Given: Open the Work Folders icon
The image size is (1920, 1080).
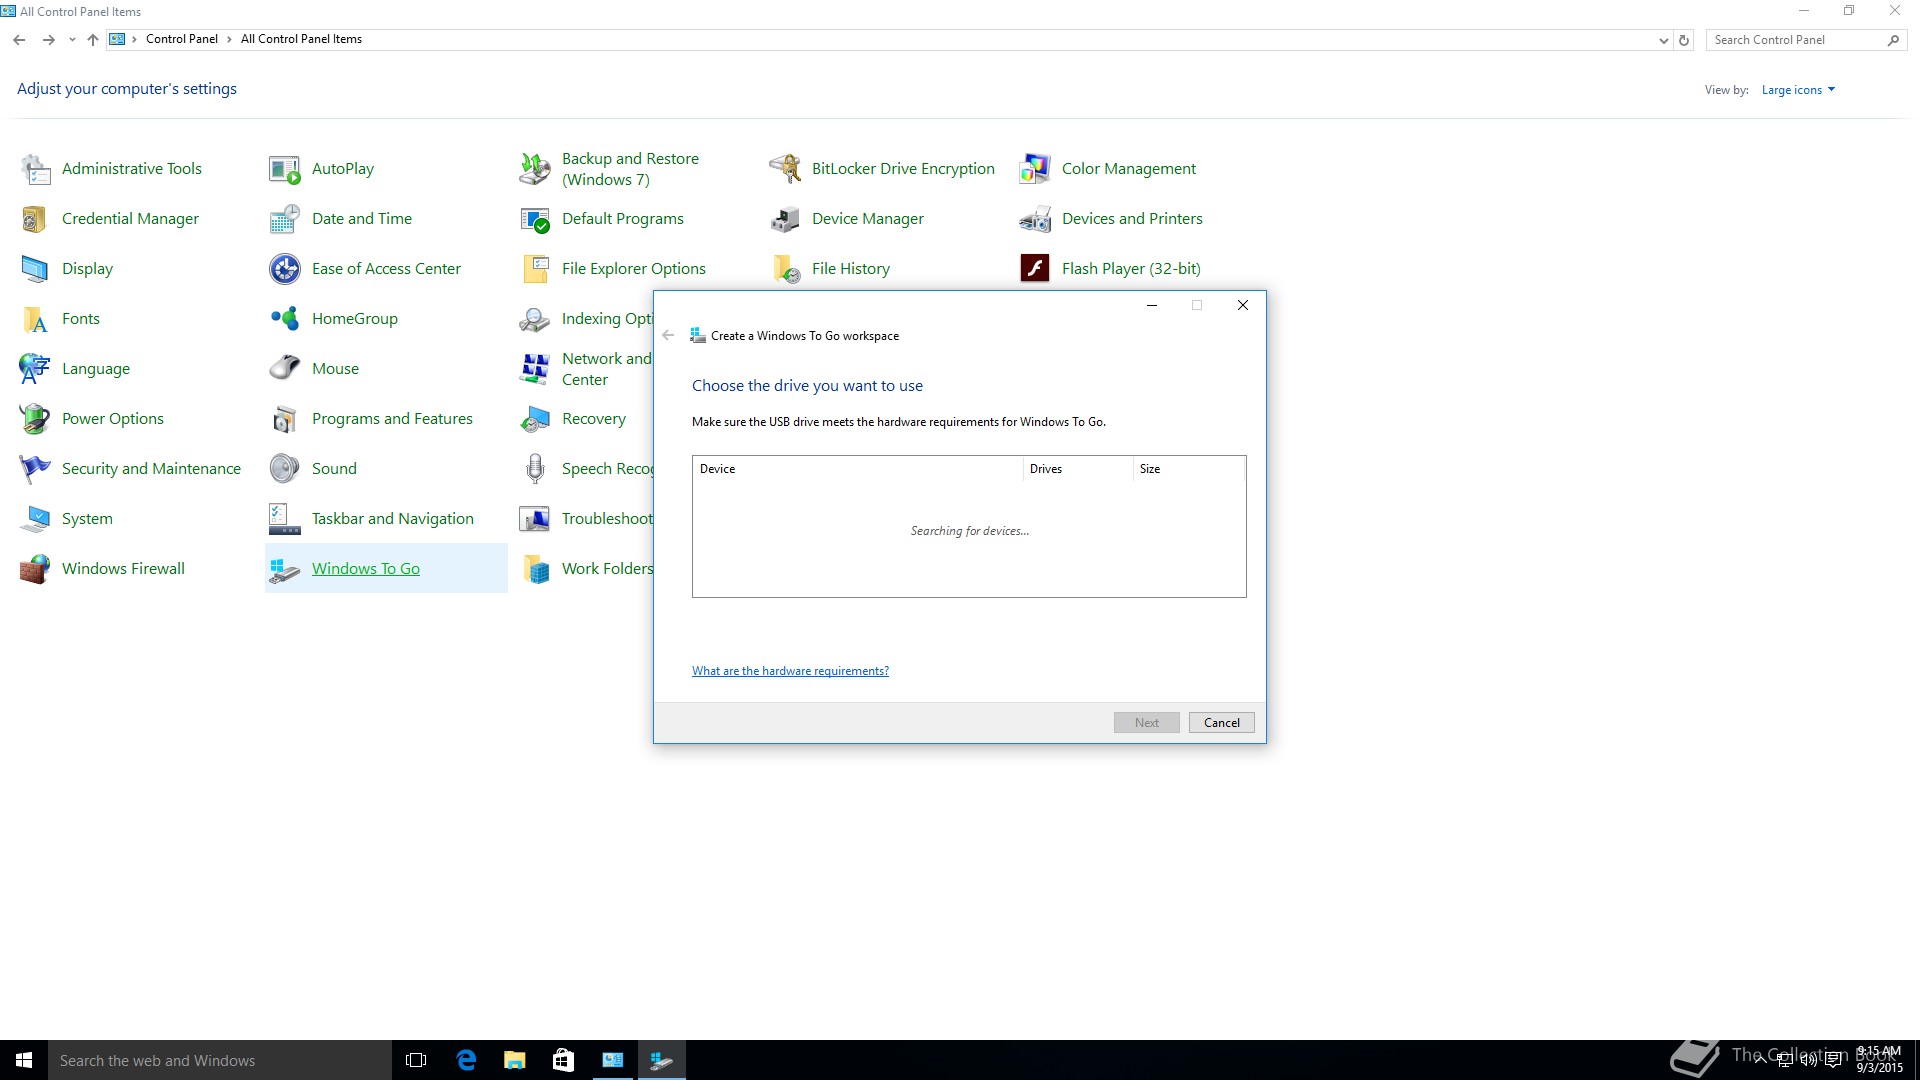Looking at the screenshot, I should pyautogui.click(x=535, y=569).
